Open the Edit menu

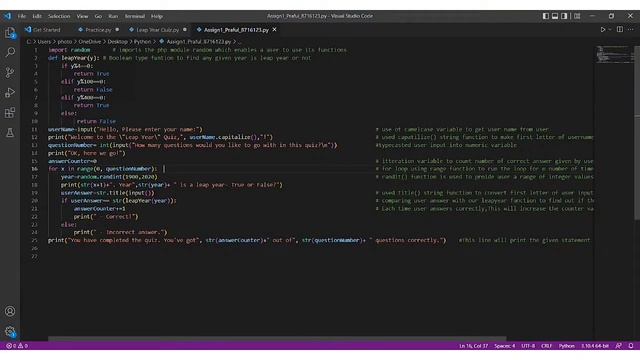pos(37,16)
